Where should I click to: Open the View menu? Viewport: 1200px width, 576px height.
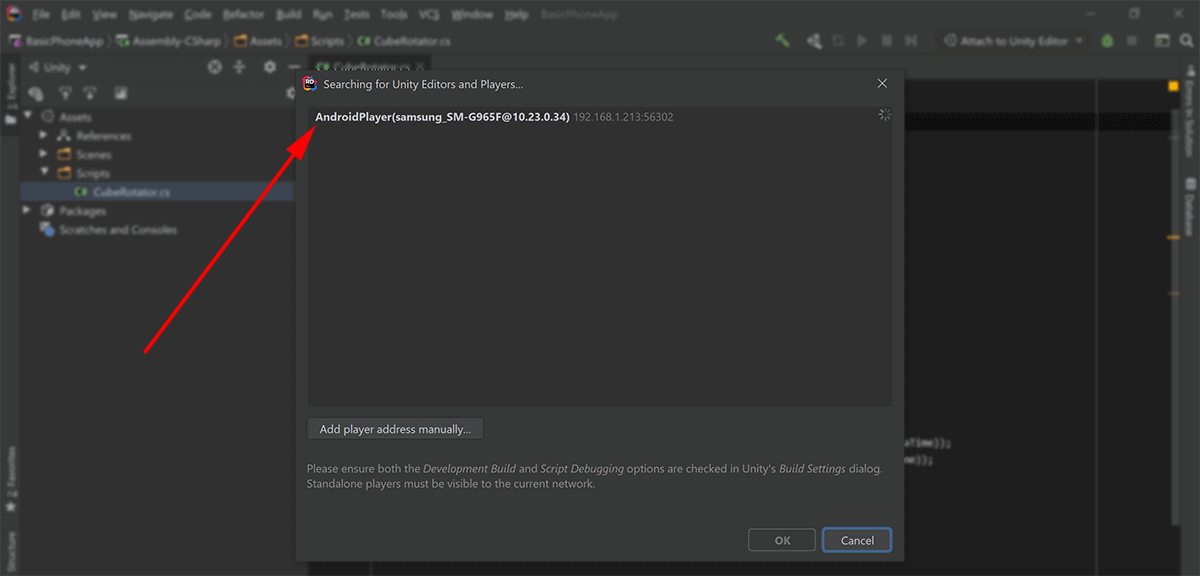coord(103,15)
